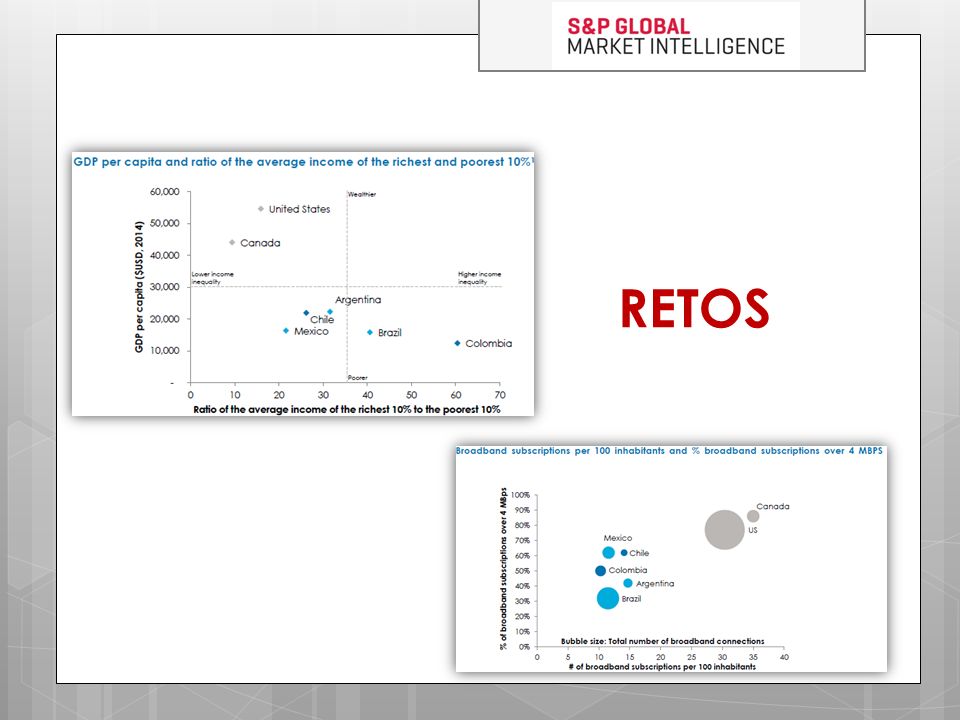
Task: Click the S&P Global Market Intelligence logo
Action: click(x=675, y=36)
